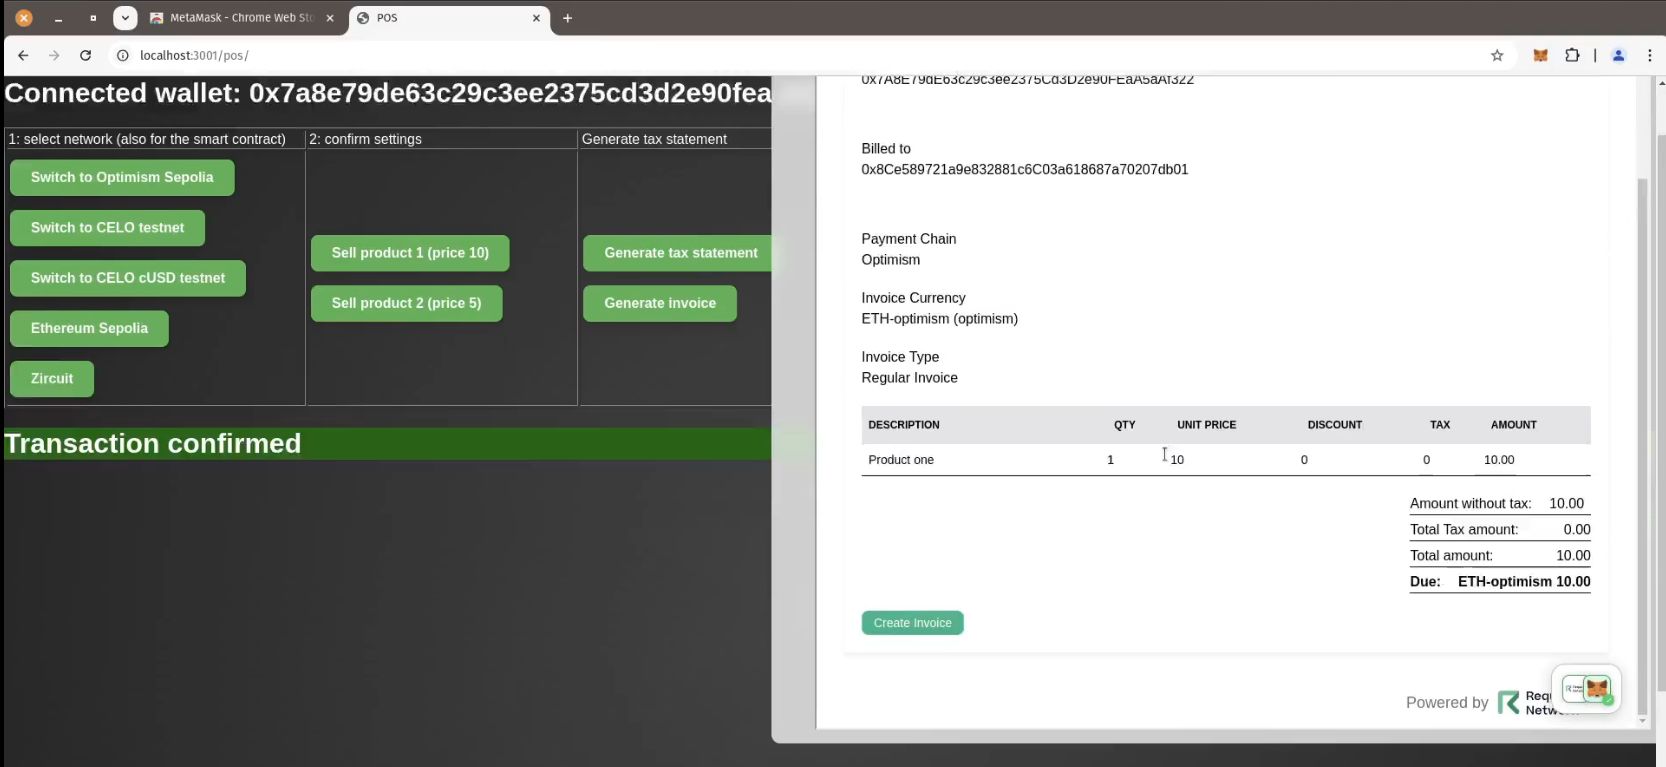This screenshot has height=767, width=1666.
Task: Click the scrollbar down arrow
Action: [1642, 720]
